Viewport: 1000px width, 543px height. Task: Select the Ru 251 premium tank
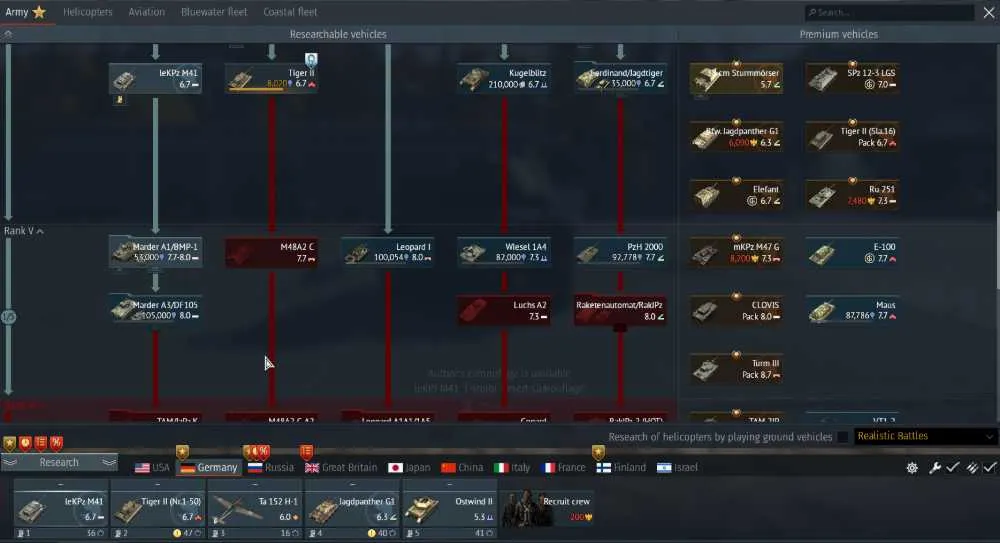853,195
